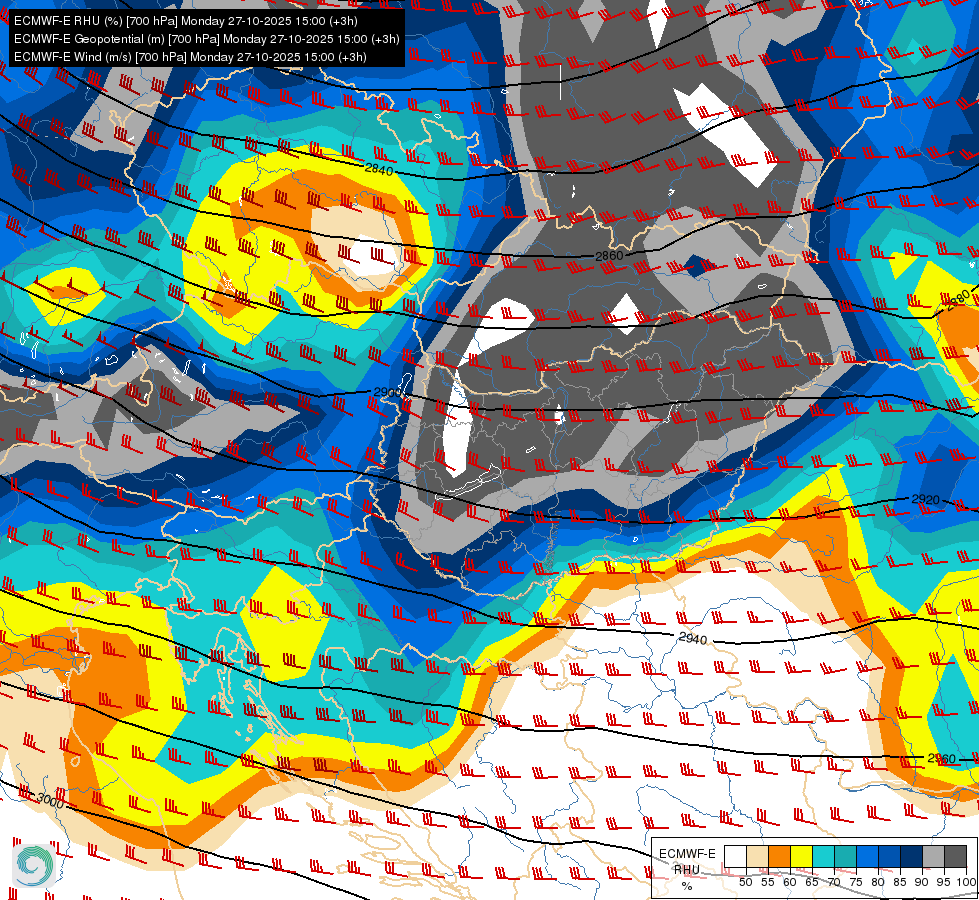This screenshot has width=979, height=900.
Task: Select the ECMWF-E RHU (%) title line
Action: (x=185, y=21)
